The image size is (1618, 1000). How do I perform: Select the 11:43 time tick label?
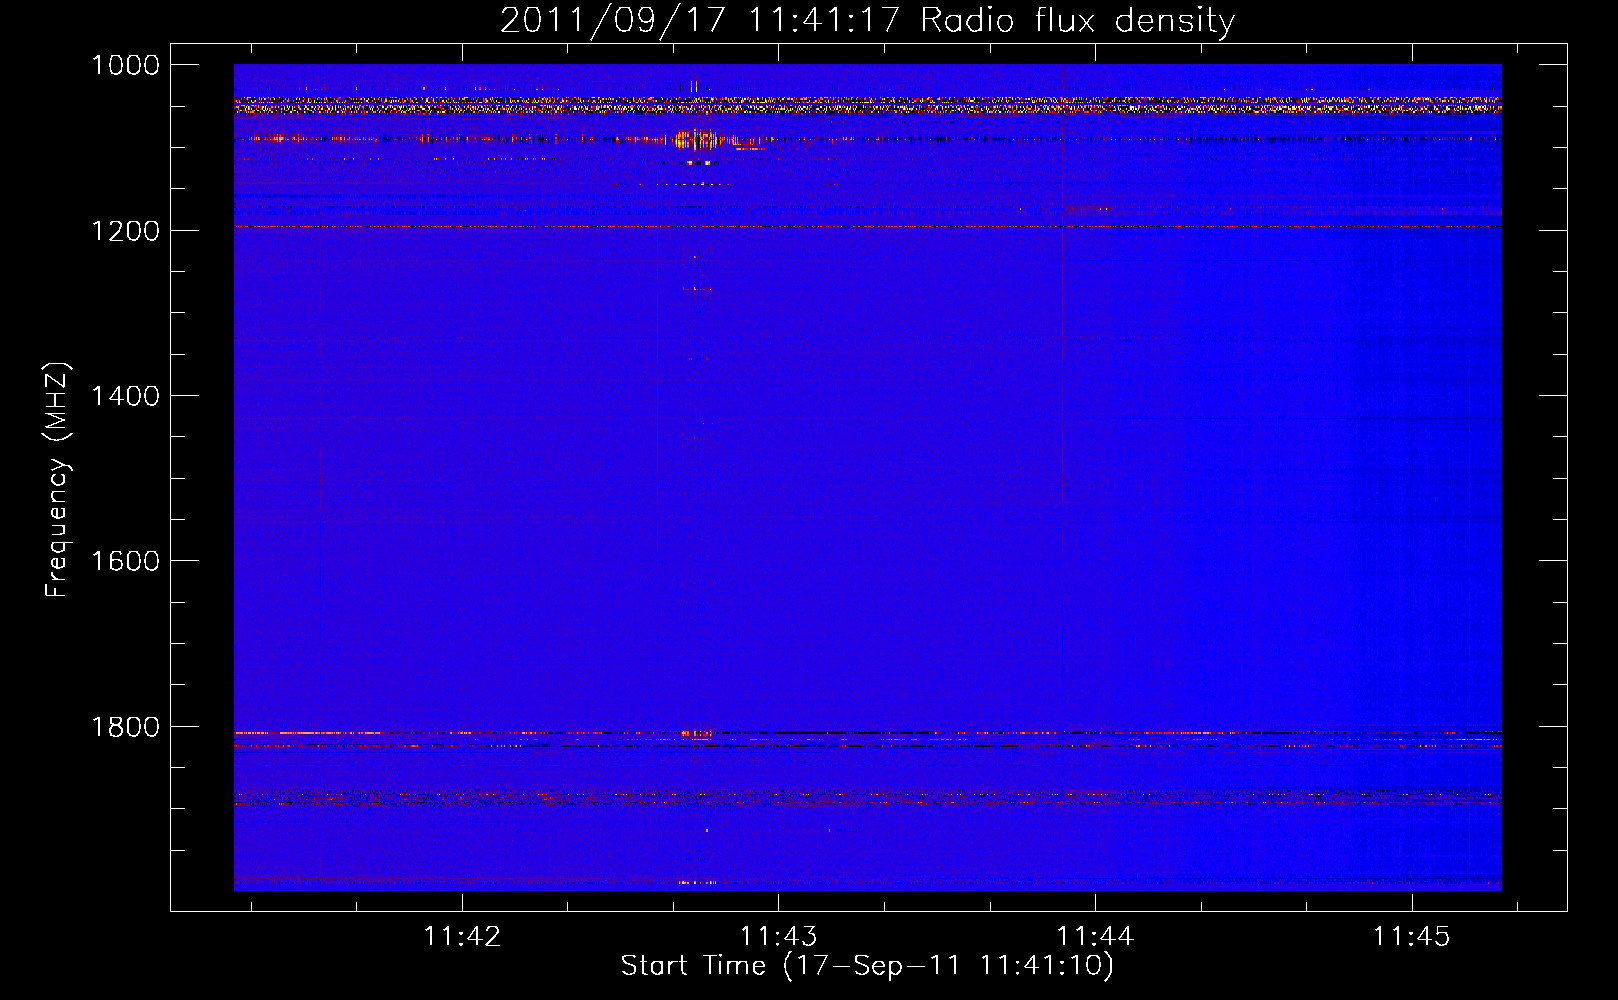click(x=778, y=936)
